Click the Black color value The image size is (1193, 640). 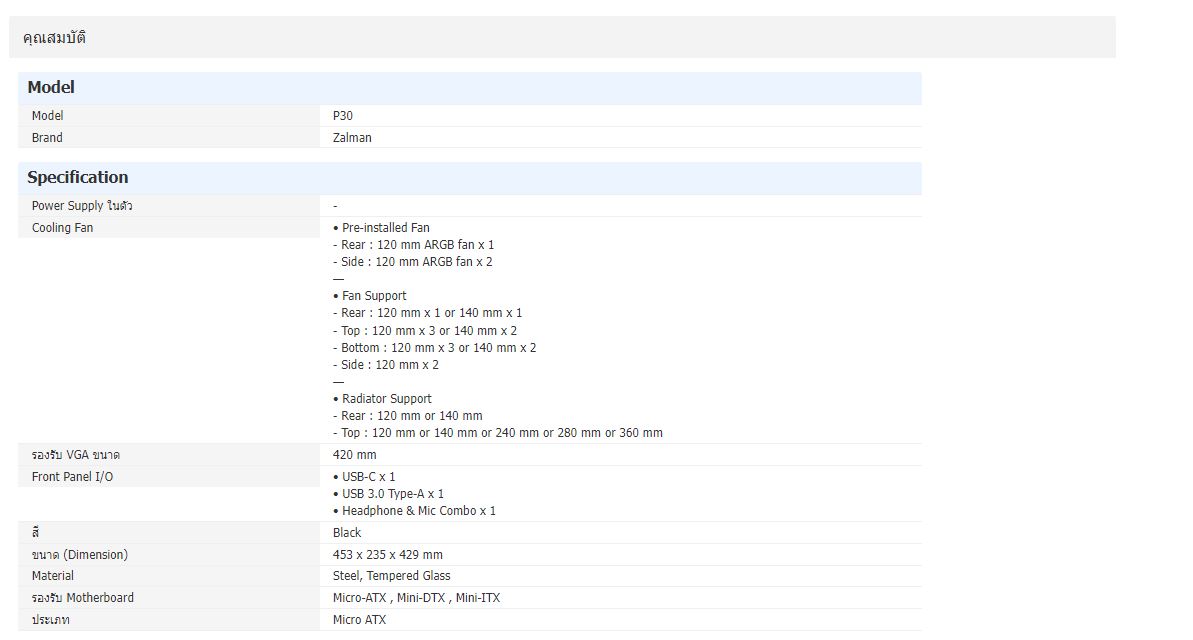tap(347, 533)
